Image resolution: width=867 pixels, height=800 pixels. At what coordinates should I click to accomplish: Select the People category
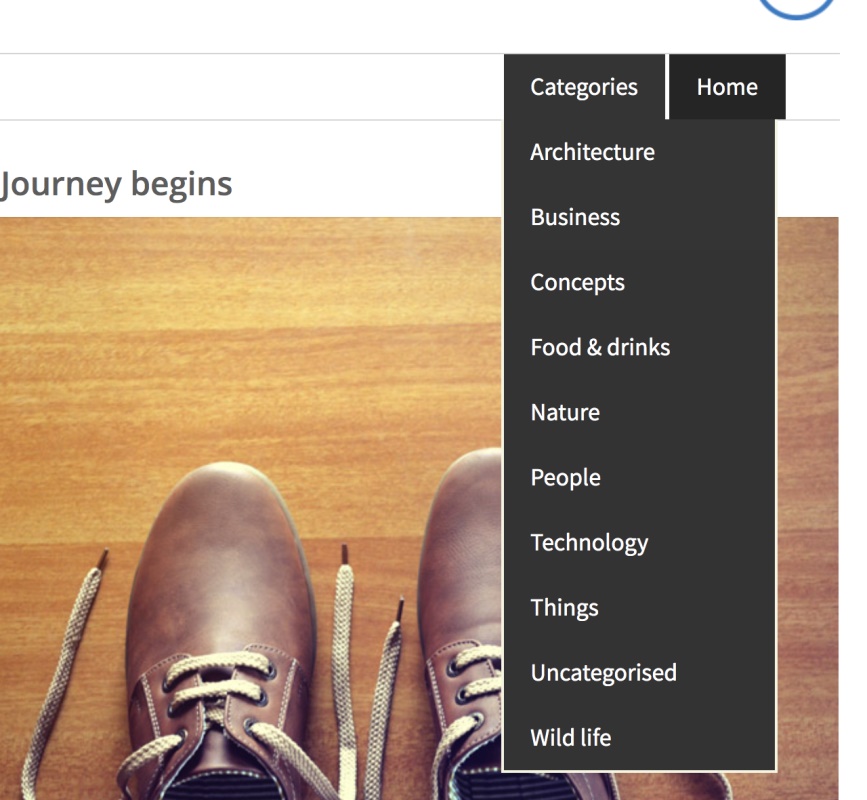point(565,477)
